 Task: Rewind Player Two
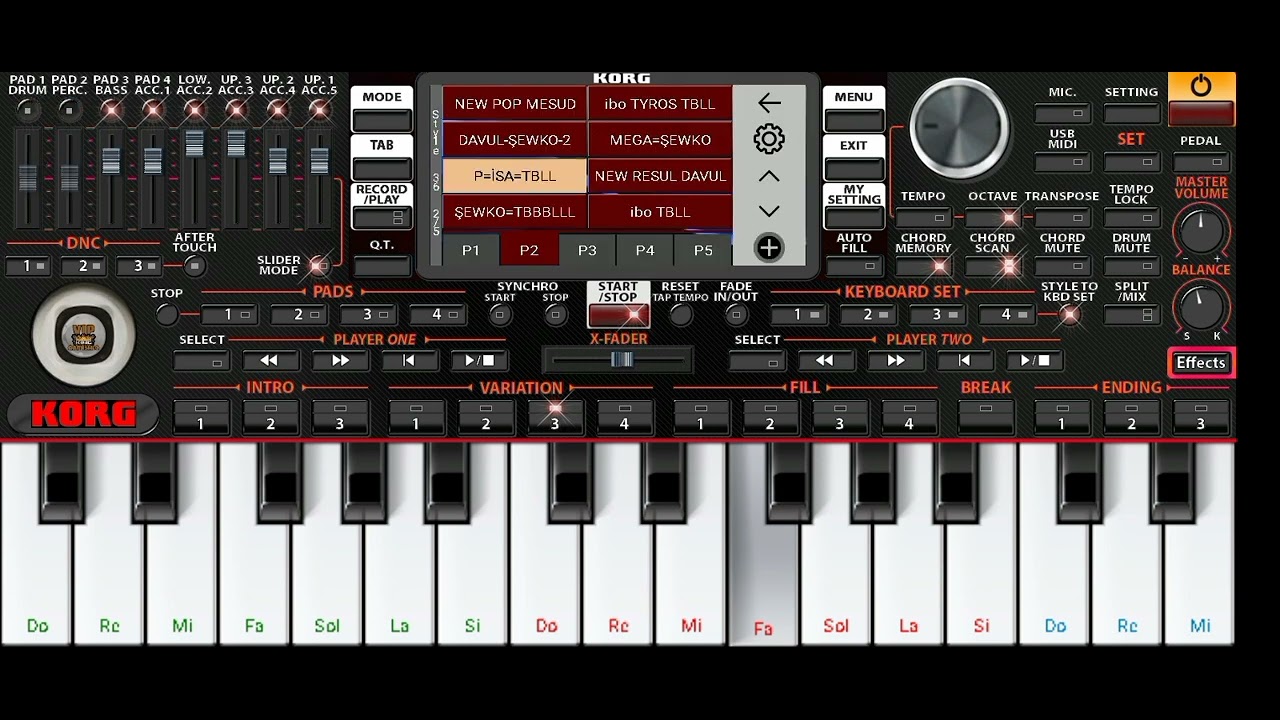[825, 361]
